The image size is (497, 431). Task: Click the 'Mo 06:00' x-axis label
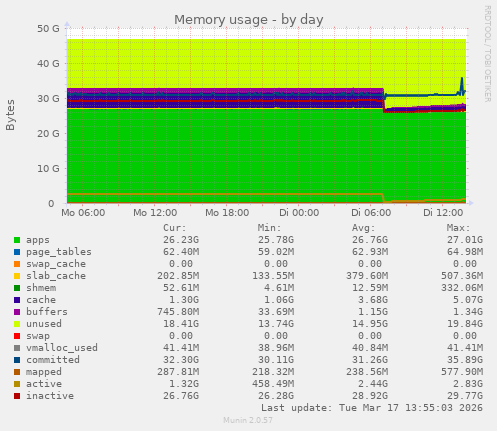coord(83,213)
